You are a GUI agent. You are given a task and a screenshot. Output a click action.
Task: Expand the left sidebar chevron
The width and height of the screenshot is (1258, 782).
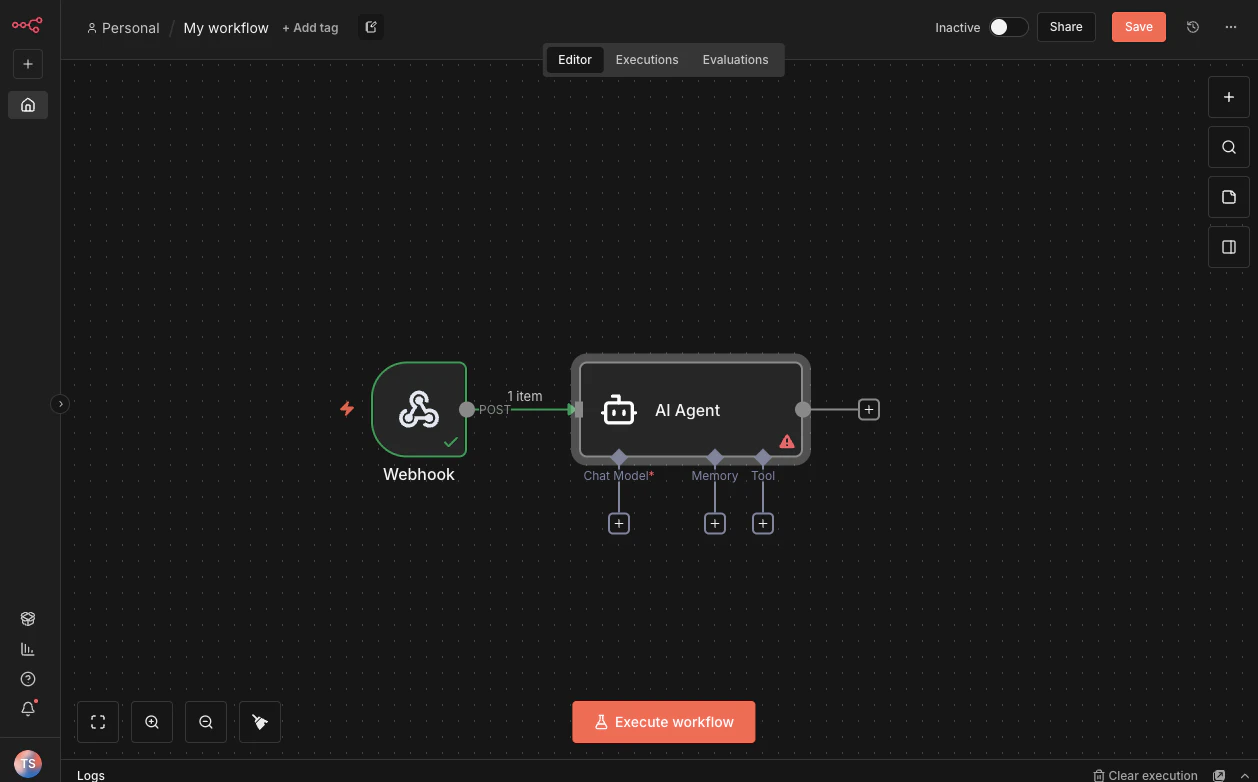click(60, 404)
